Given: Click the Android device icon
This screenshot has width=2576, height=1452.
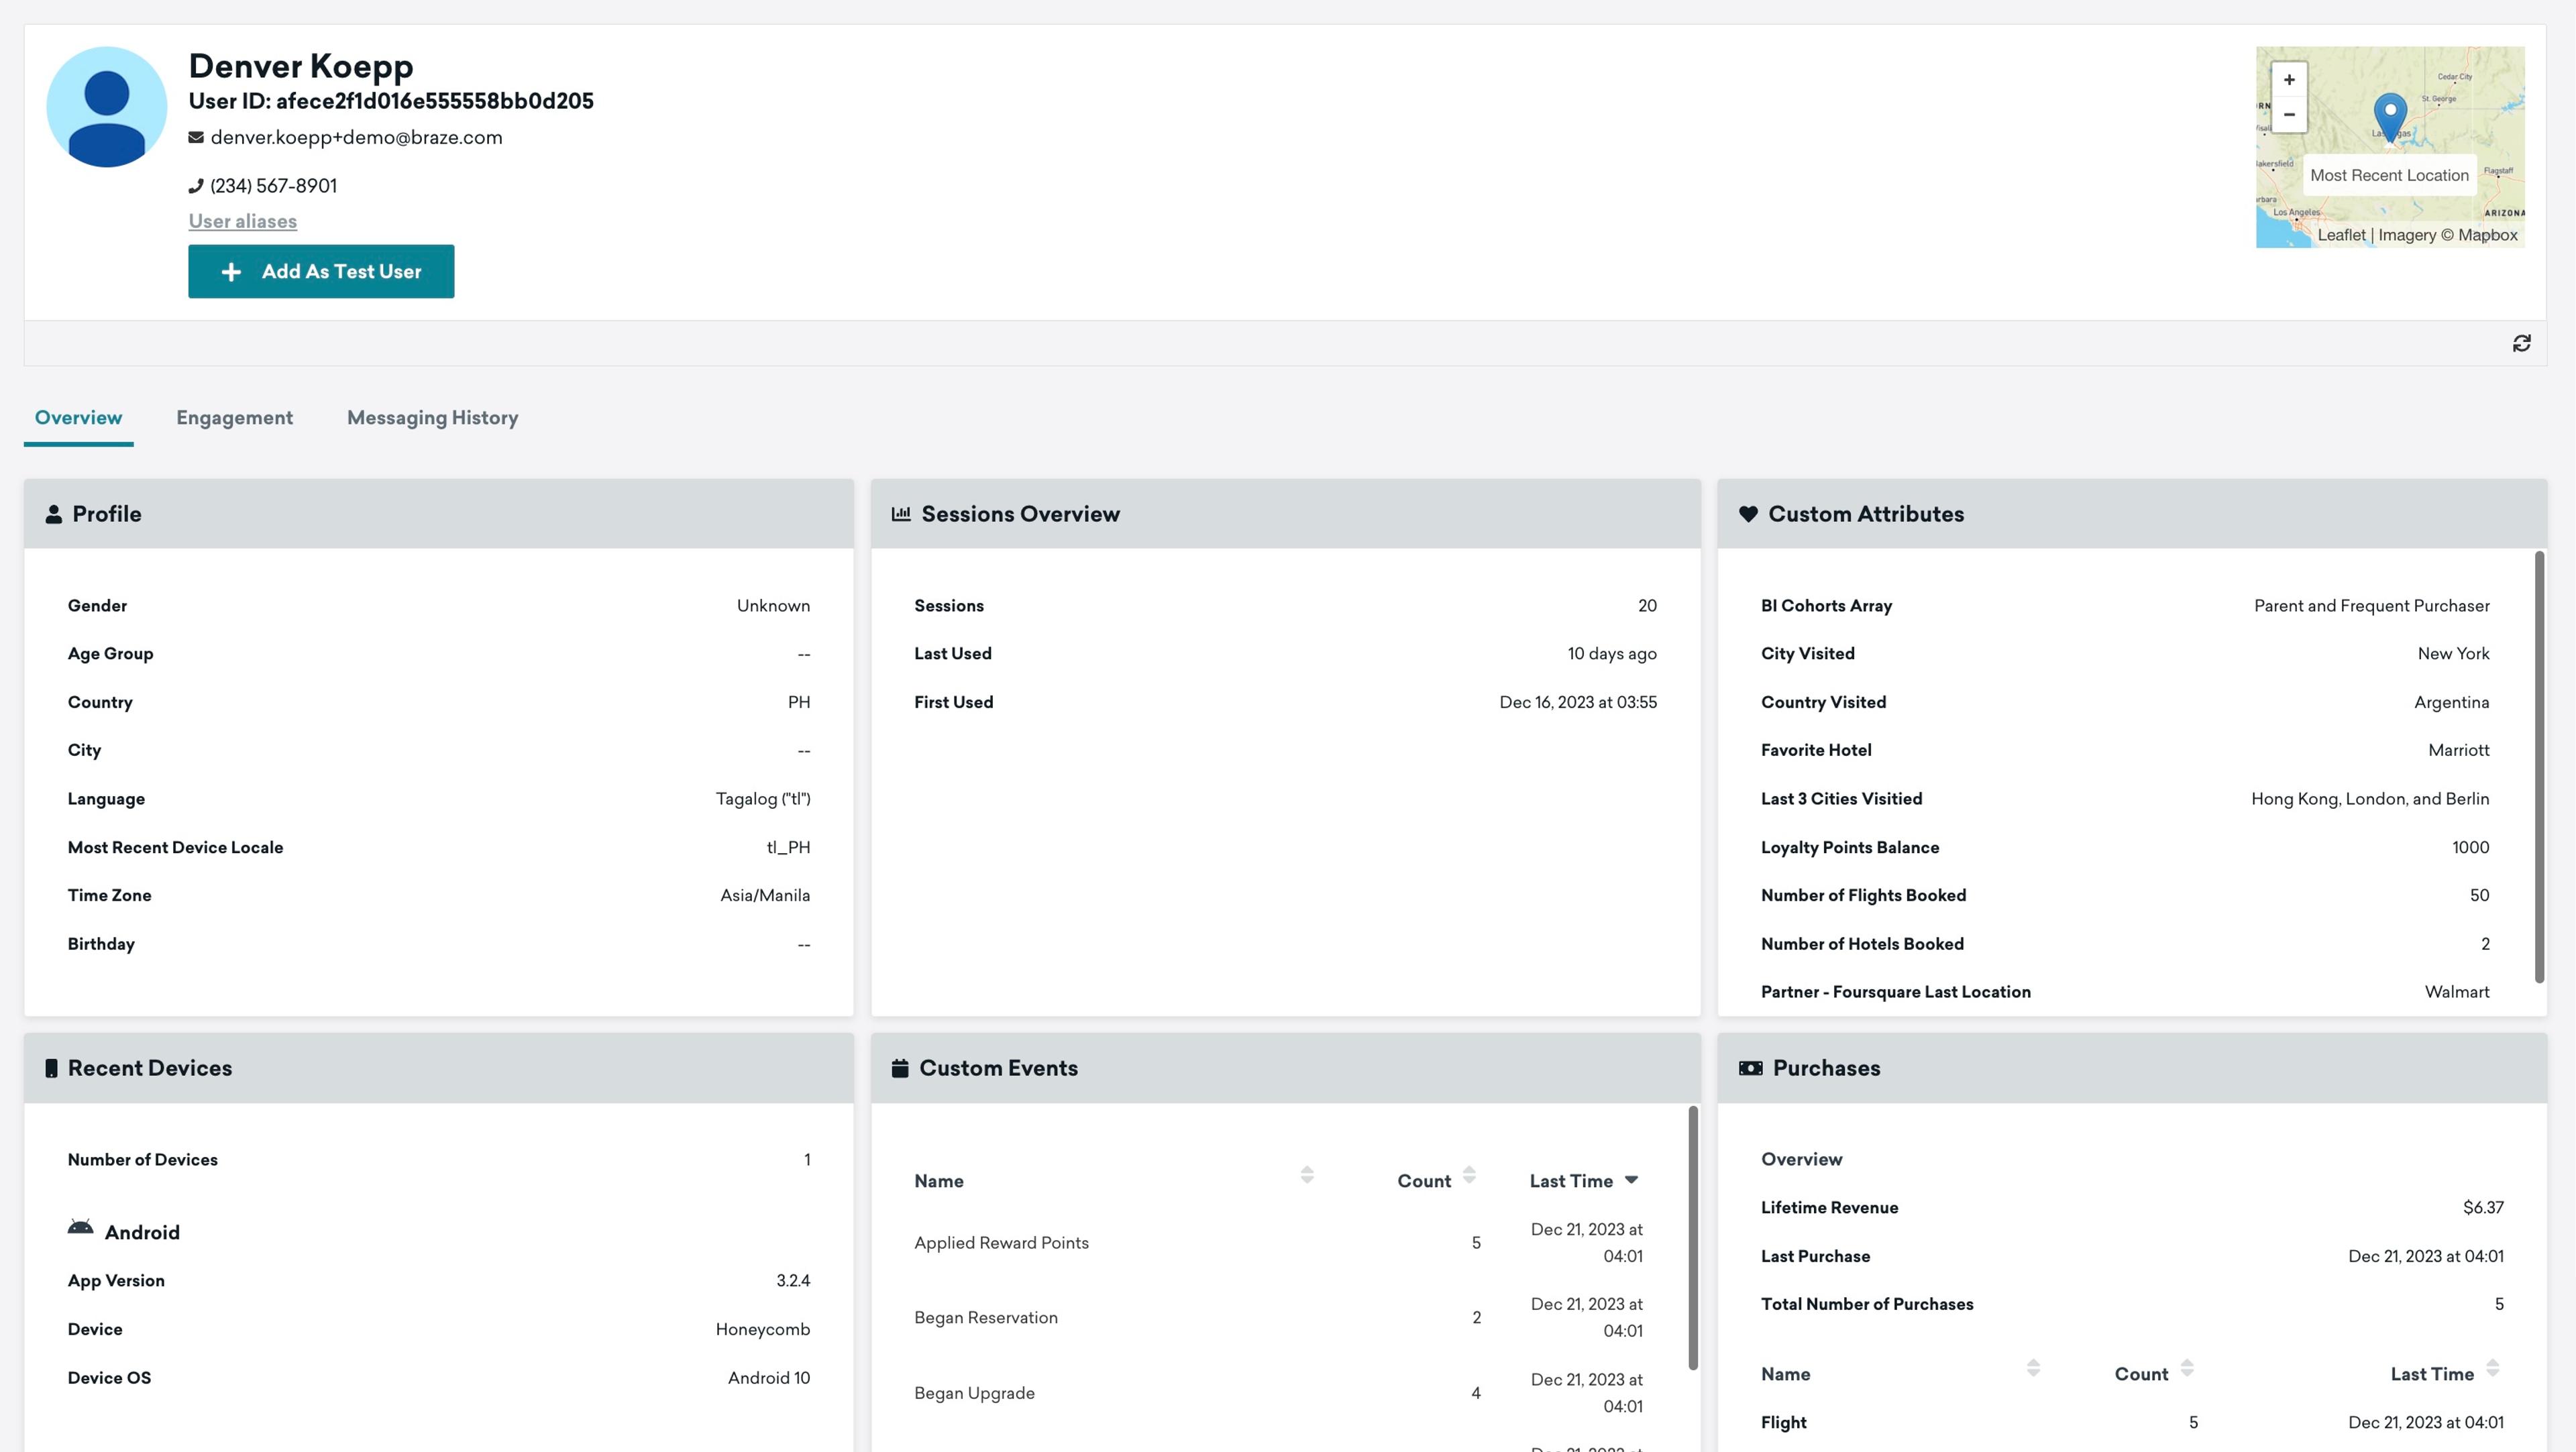Looking at the screenshot, I should (x=81, y=1228).
